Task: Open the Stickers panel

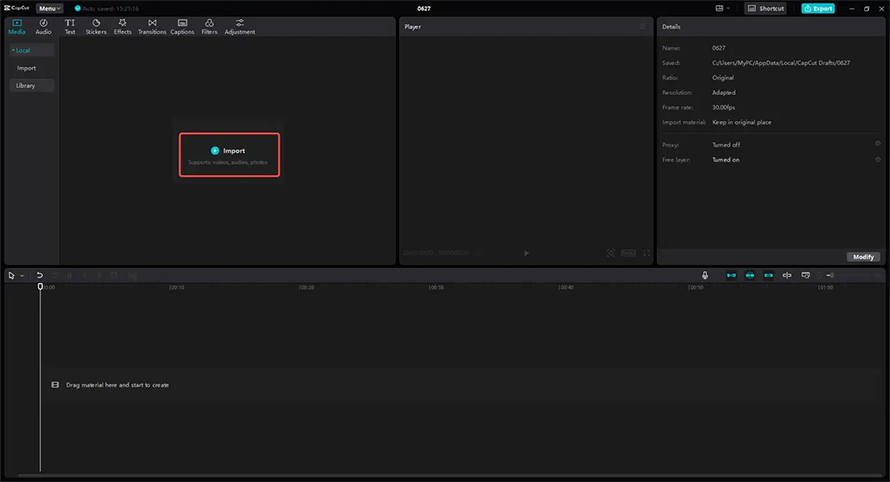Action: tap(96, 27)
